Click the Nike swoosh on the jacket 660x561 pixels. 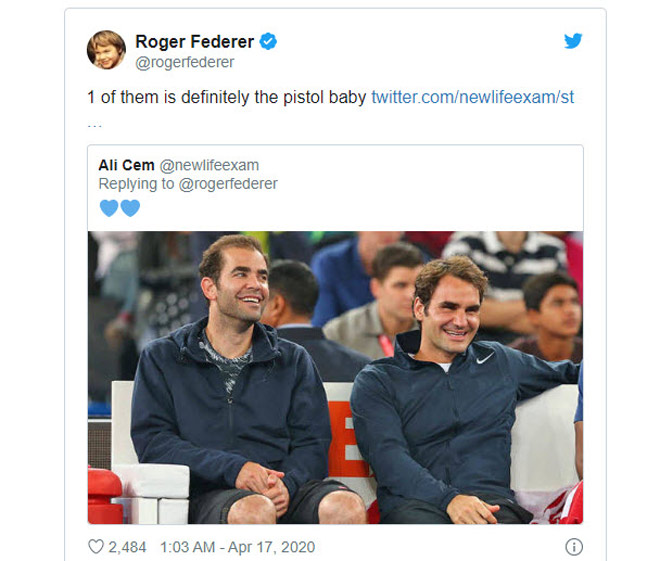click(x=485, y=357)
